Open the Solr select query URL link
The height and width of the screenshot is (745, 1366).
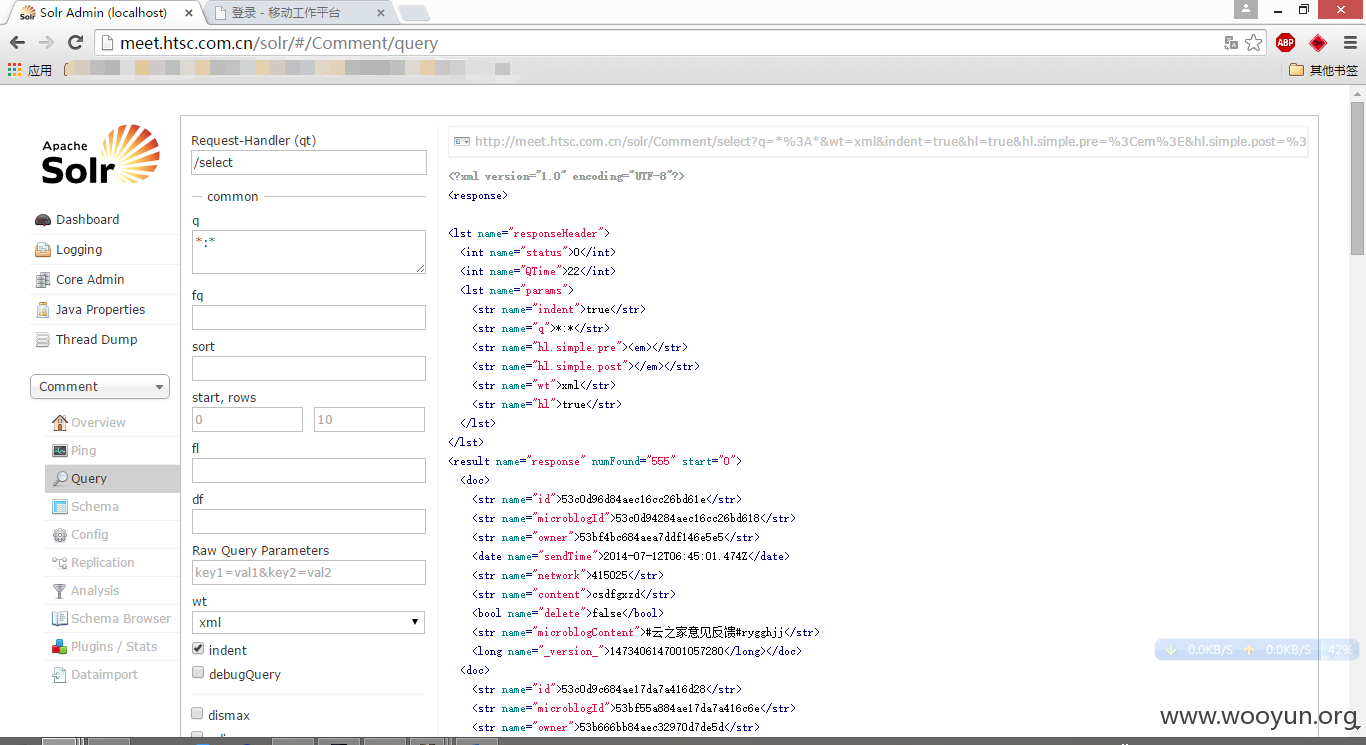click(878, 142)
